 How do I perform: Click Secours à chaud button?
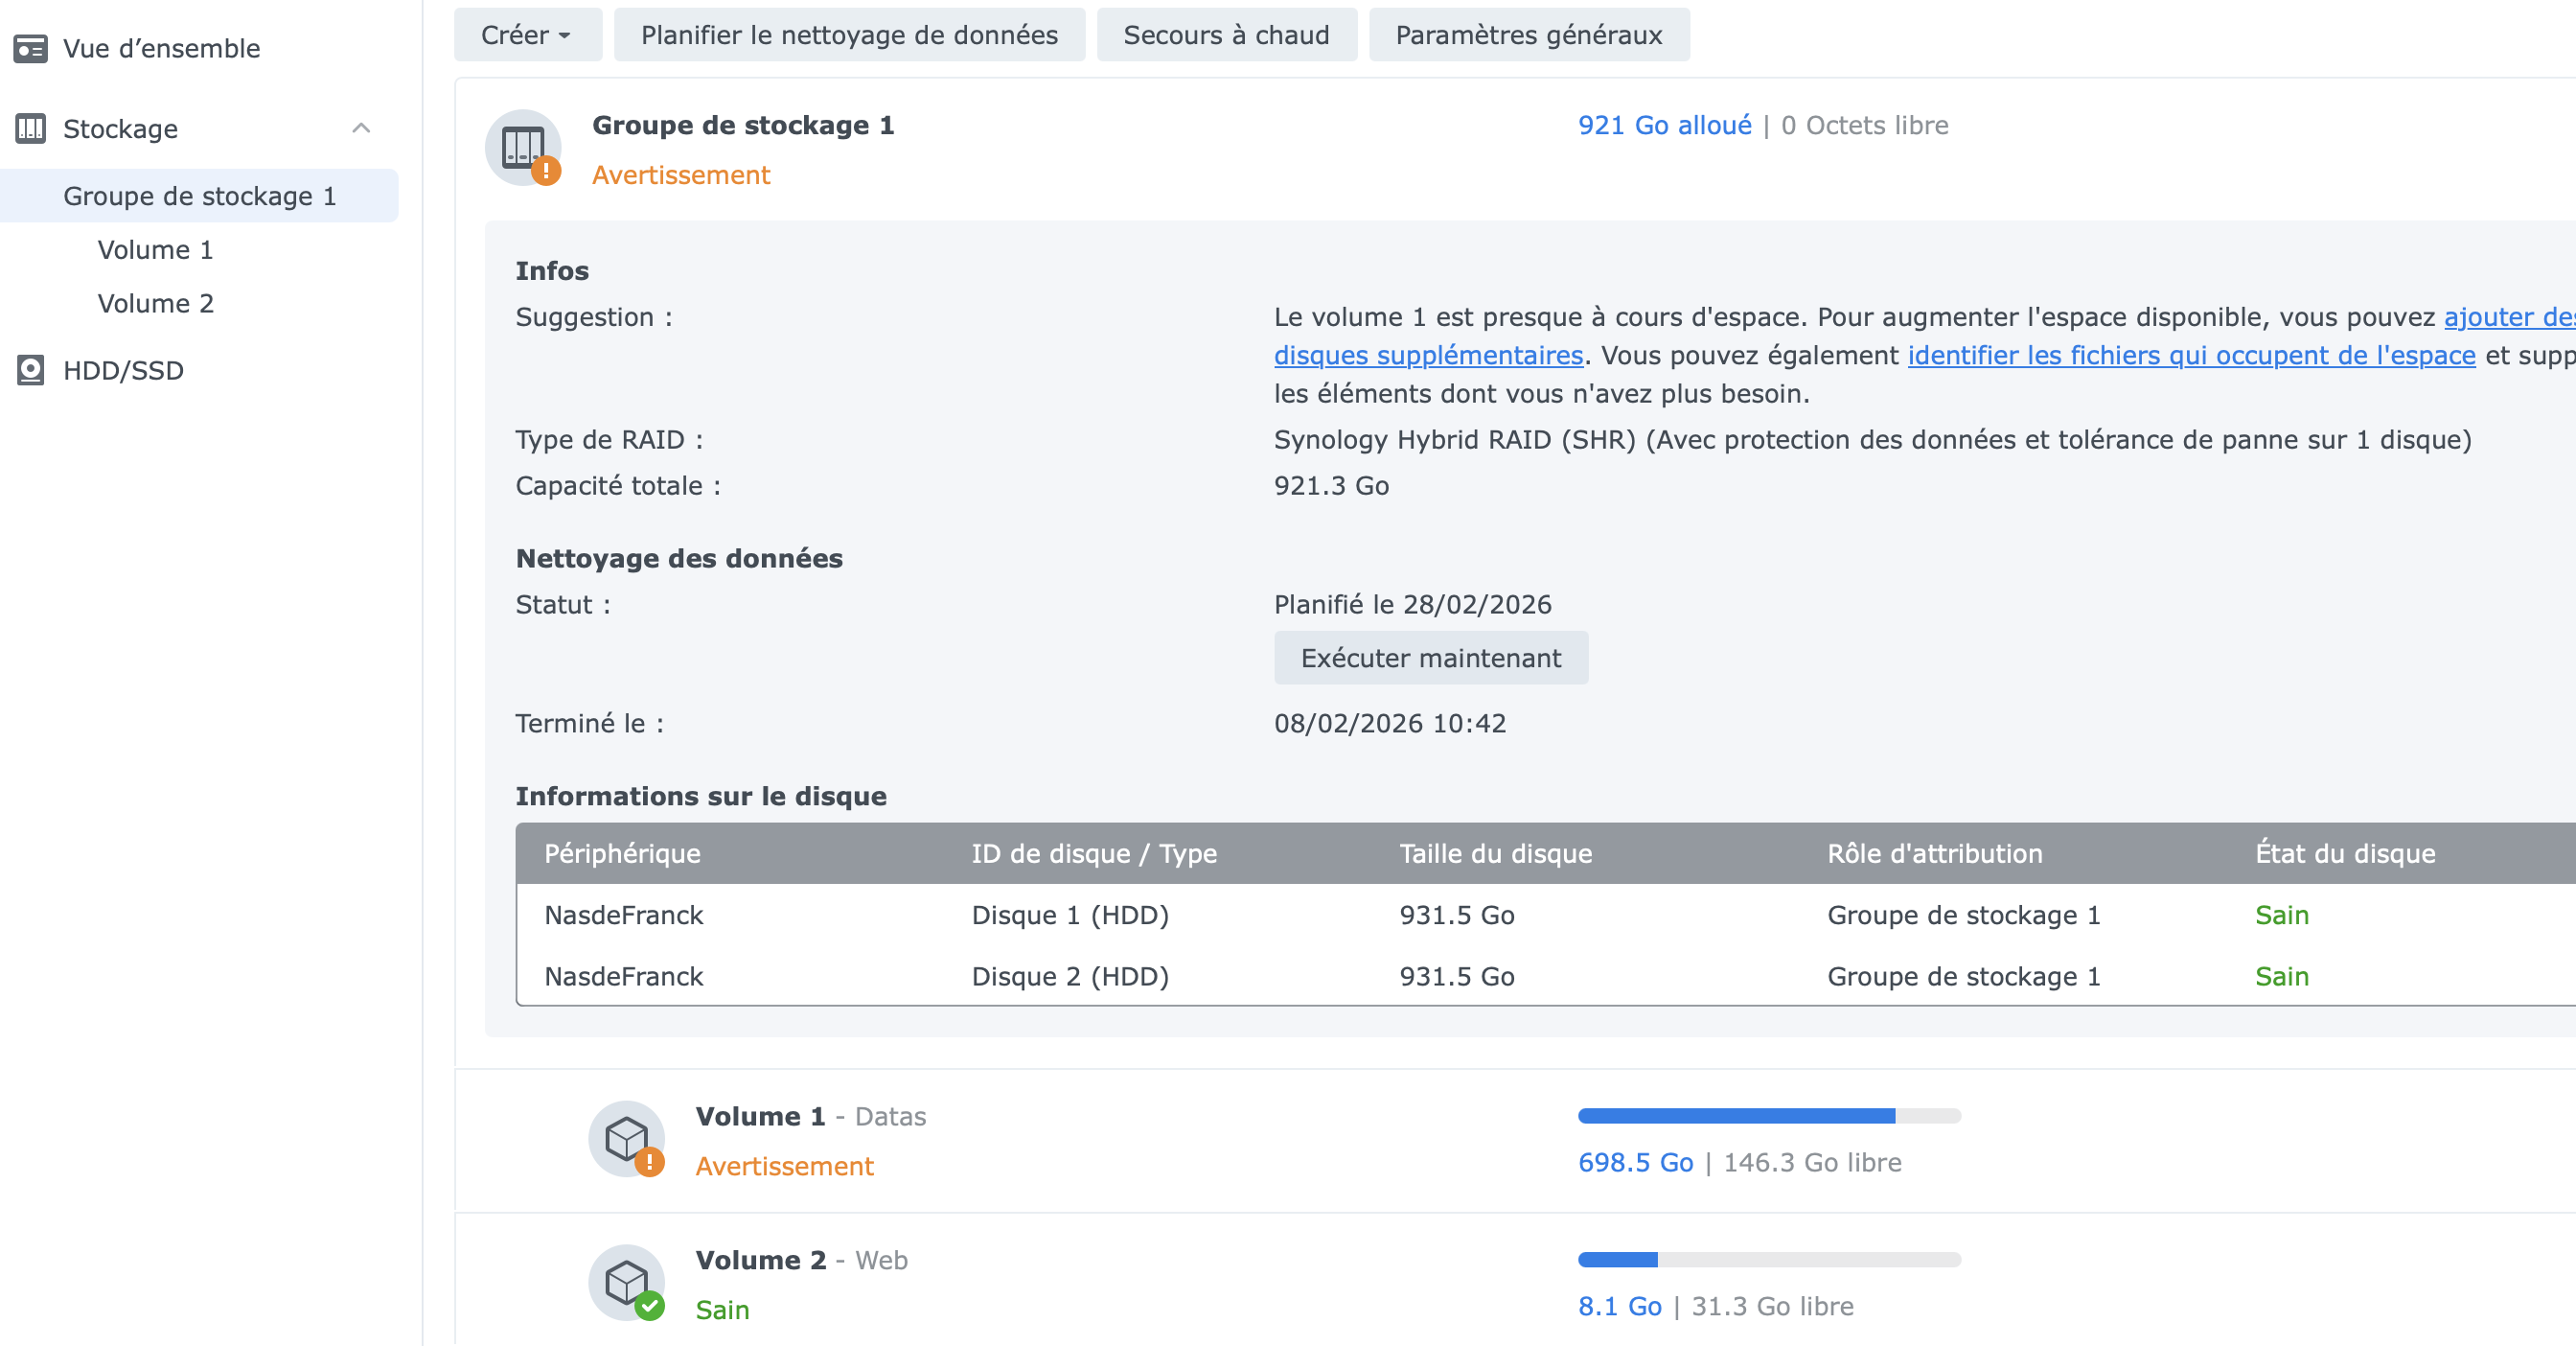click(x=1226, y=35)
